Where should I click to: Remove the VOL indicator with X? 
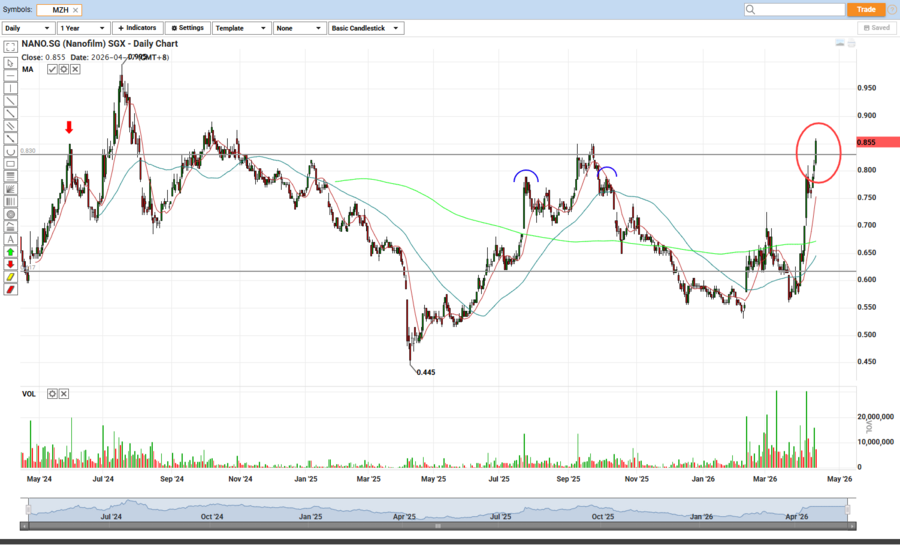[x=63, y=394]
